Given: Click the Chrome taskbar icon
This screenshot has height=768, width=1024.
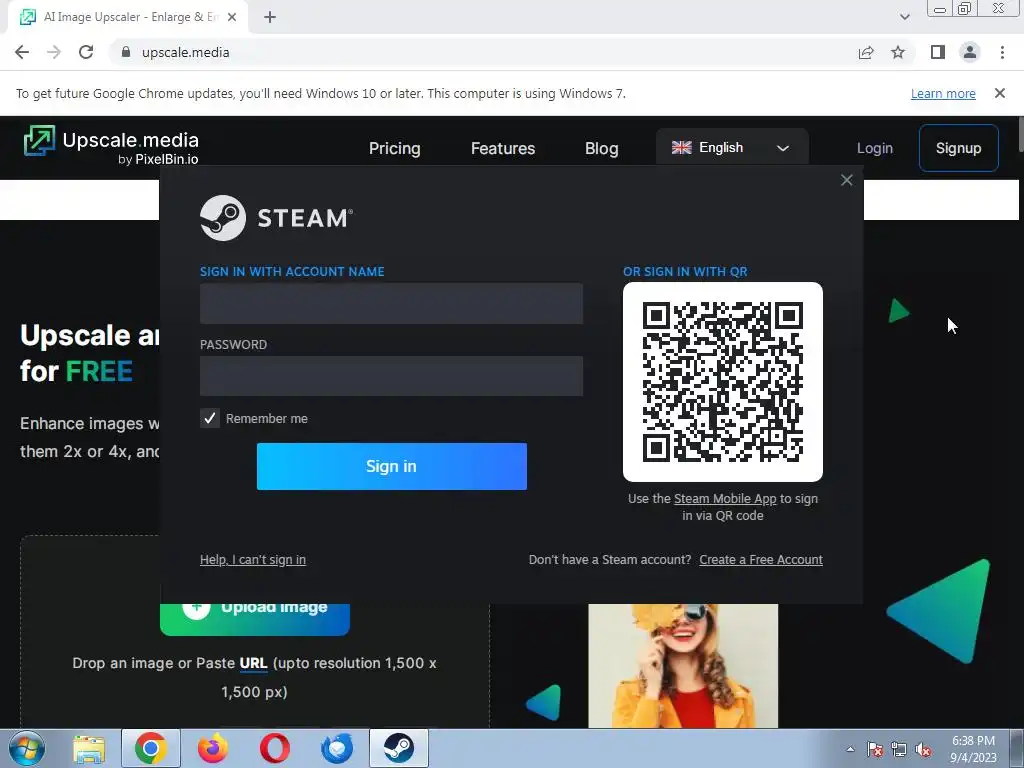Looking at the screenshot, I should tap(151, 748).
